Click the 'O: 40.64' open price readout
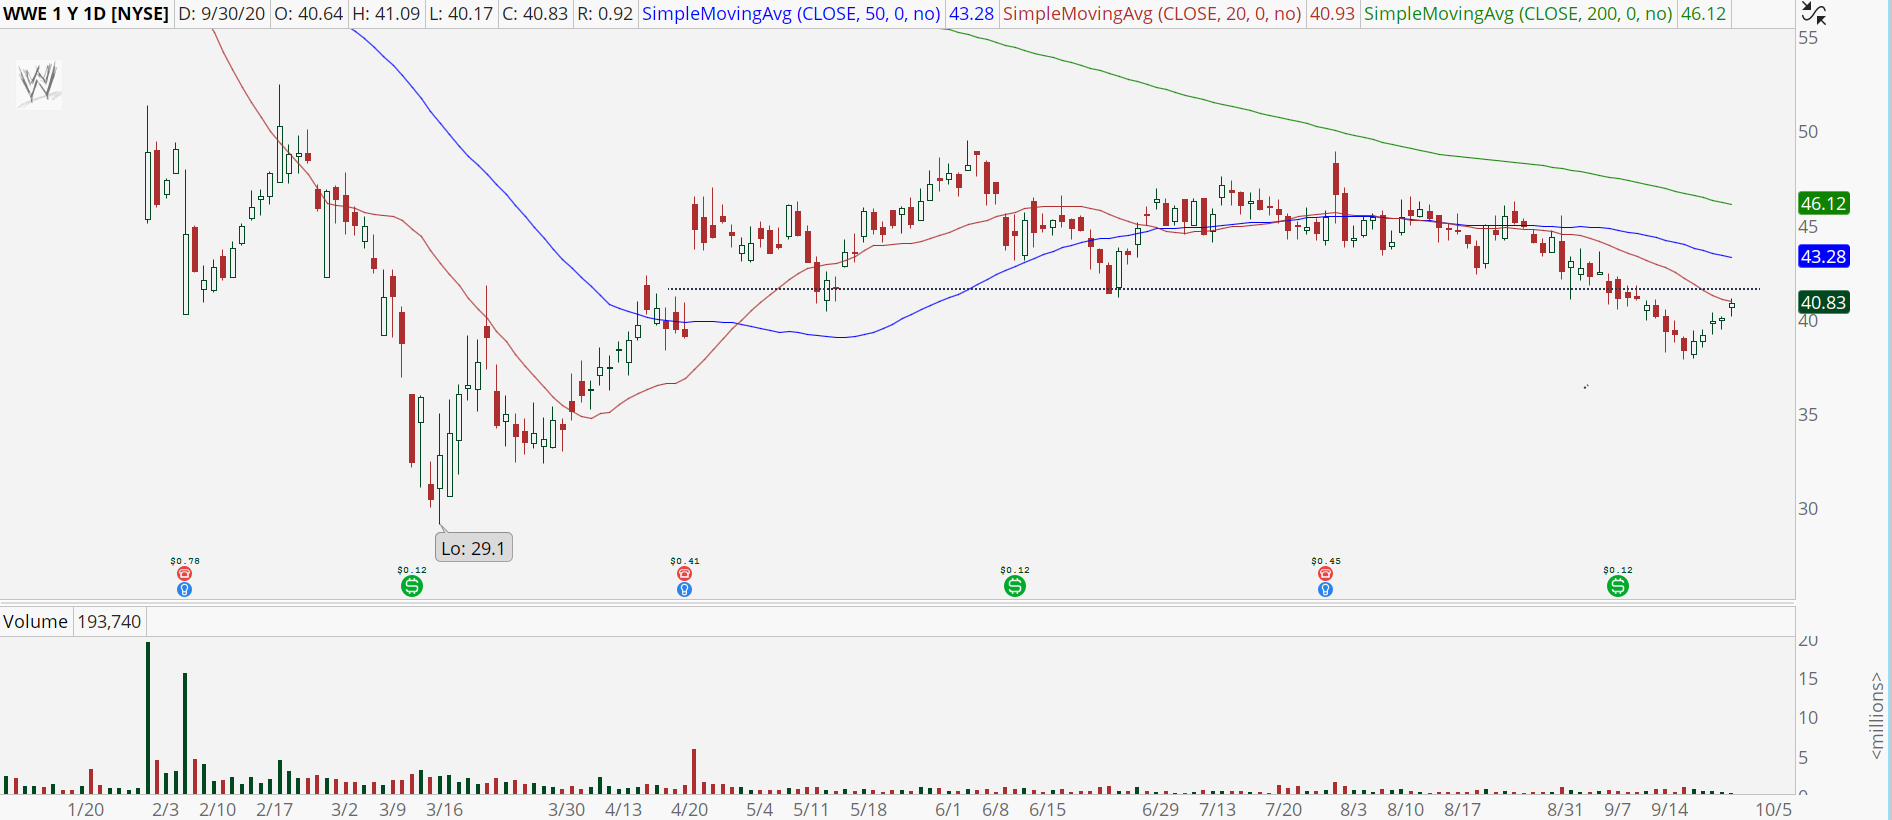 click(x=309, y=14)
